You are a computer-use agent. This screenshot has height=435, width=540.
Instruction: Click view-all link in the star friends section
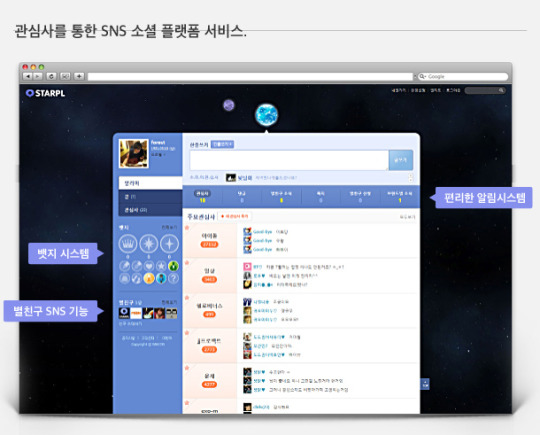click(169, 302)
